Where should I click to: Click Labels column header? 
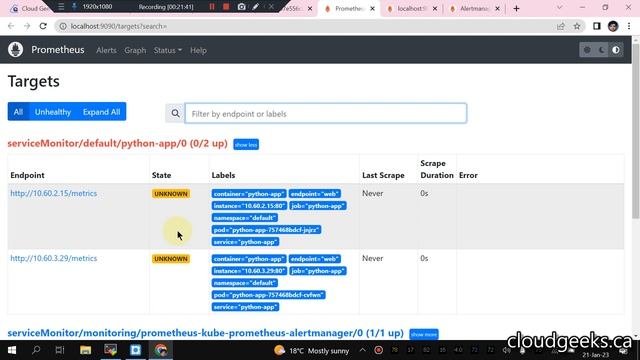click(223, 175)
